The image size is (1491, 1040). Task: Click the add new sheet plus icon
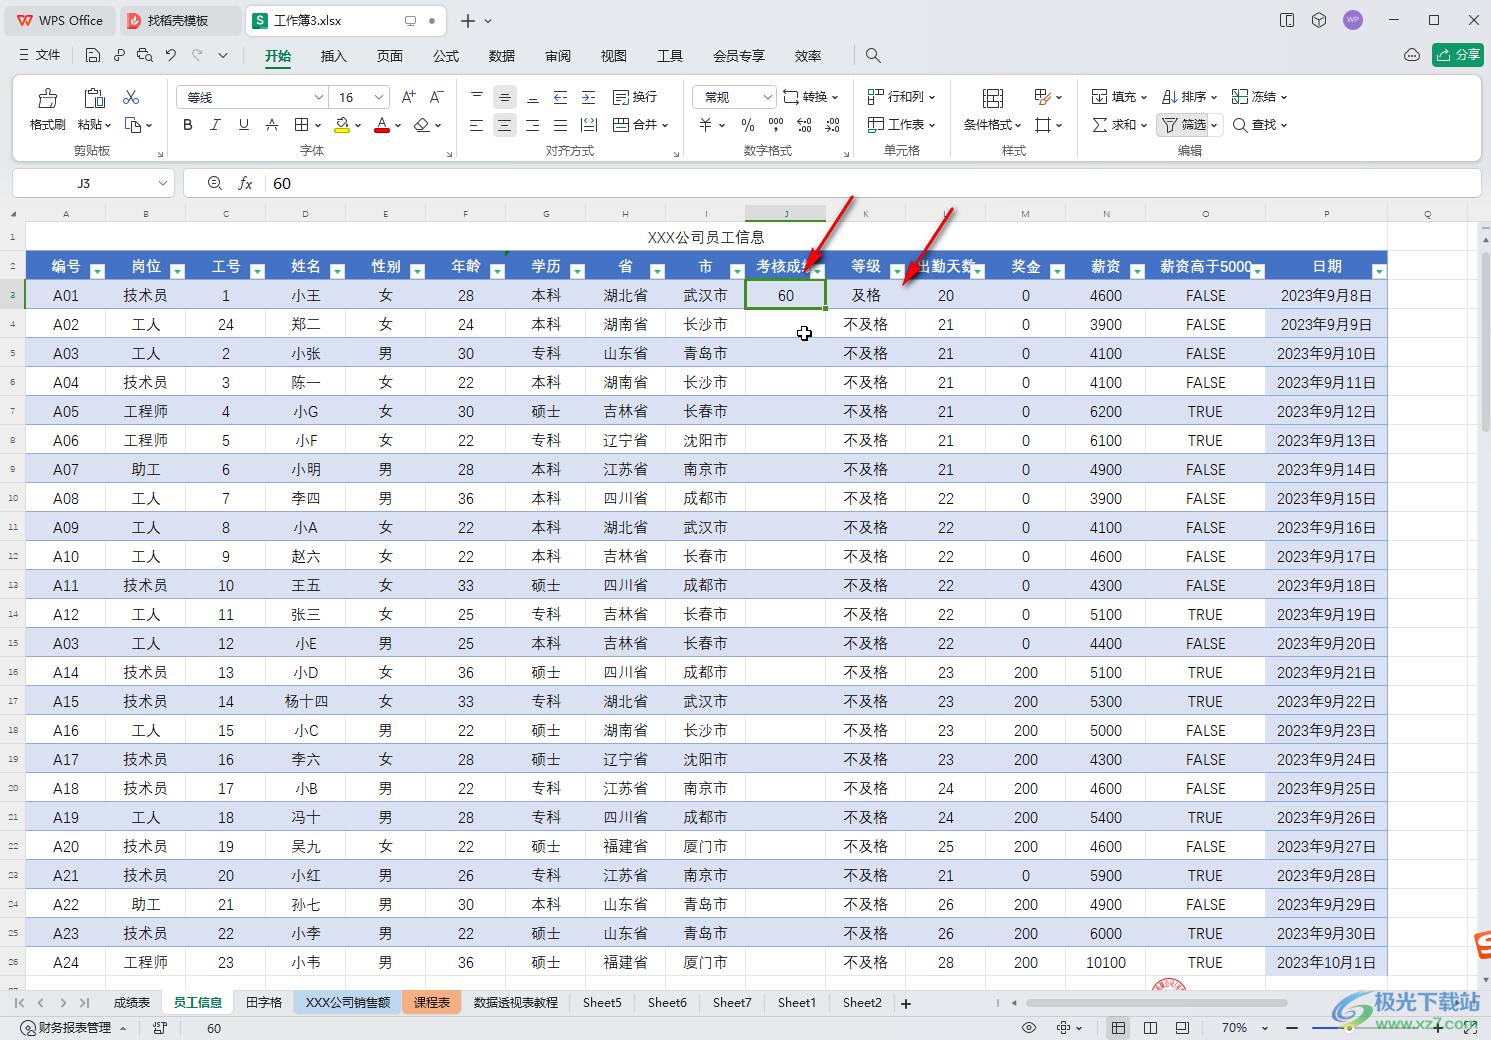click(906, 1003)
